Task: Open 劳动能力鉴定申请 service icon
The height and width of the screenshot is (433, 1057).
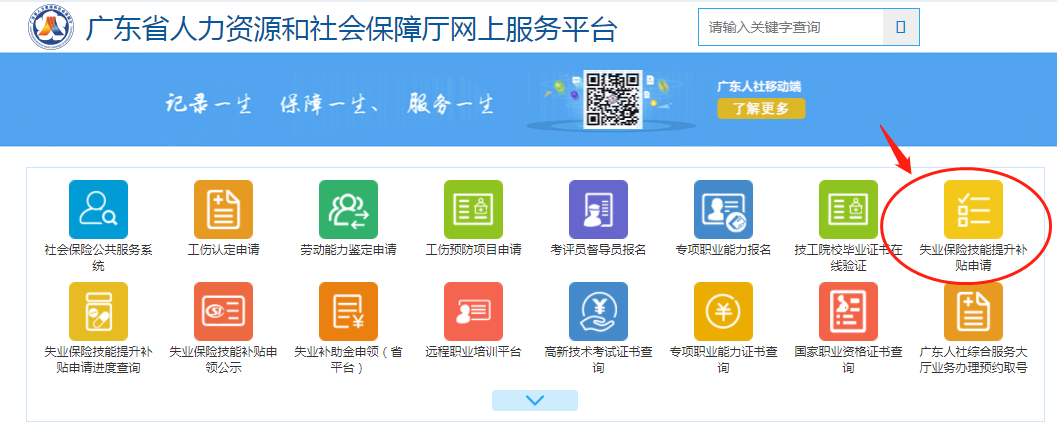Action: [x=348, y=210]
